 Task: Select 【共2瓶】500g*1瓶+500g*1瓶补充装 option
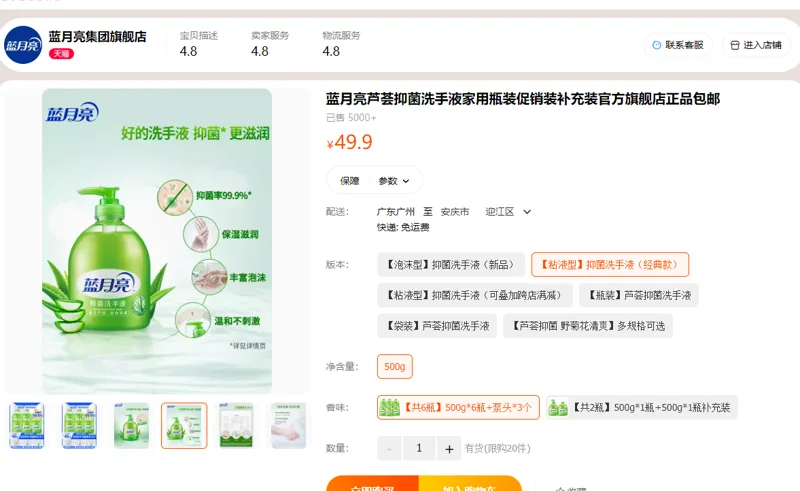(642, 407)
